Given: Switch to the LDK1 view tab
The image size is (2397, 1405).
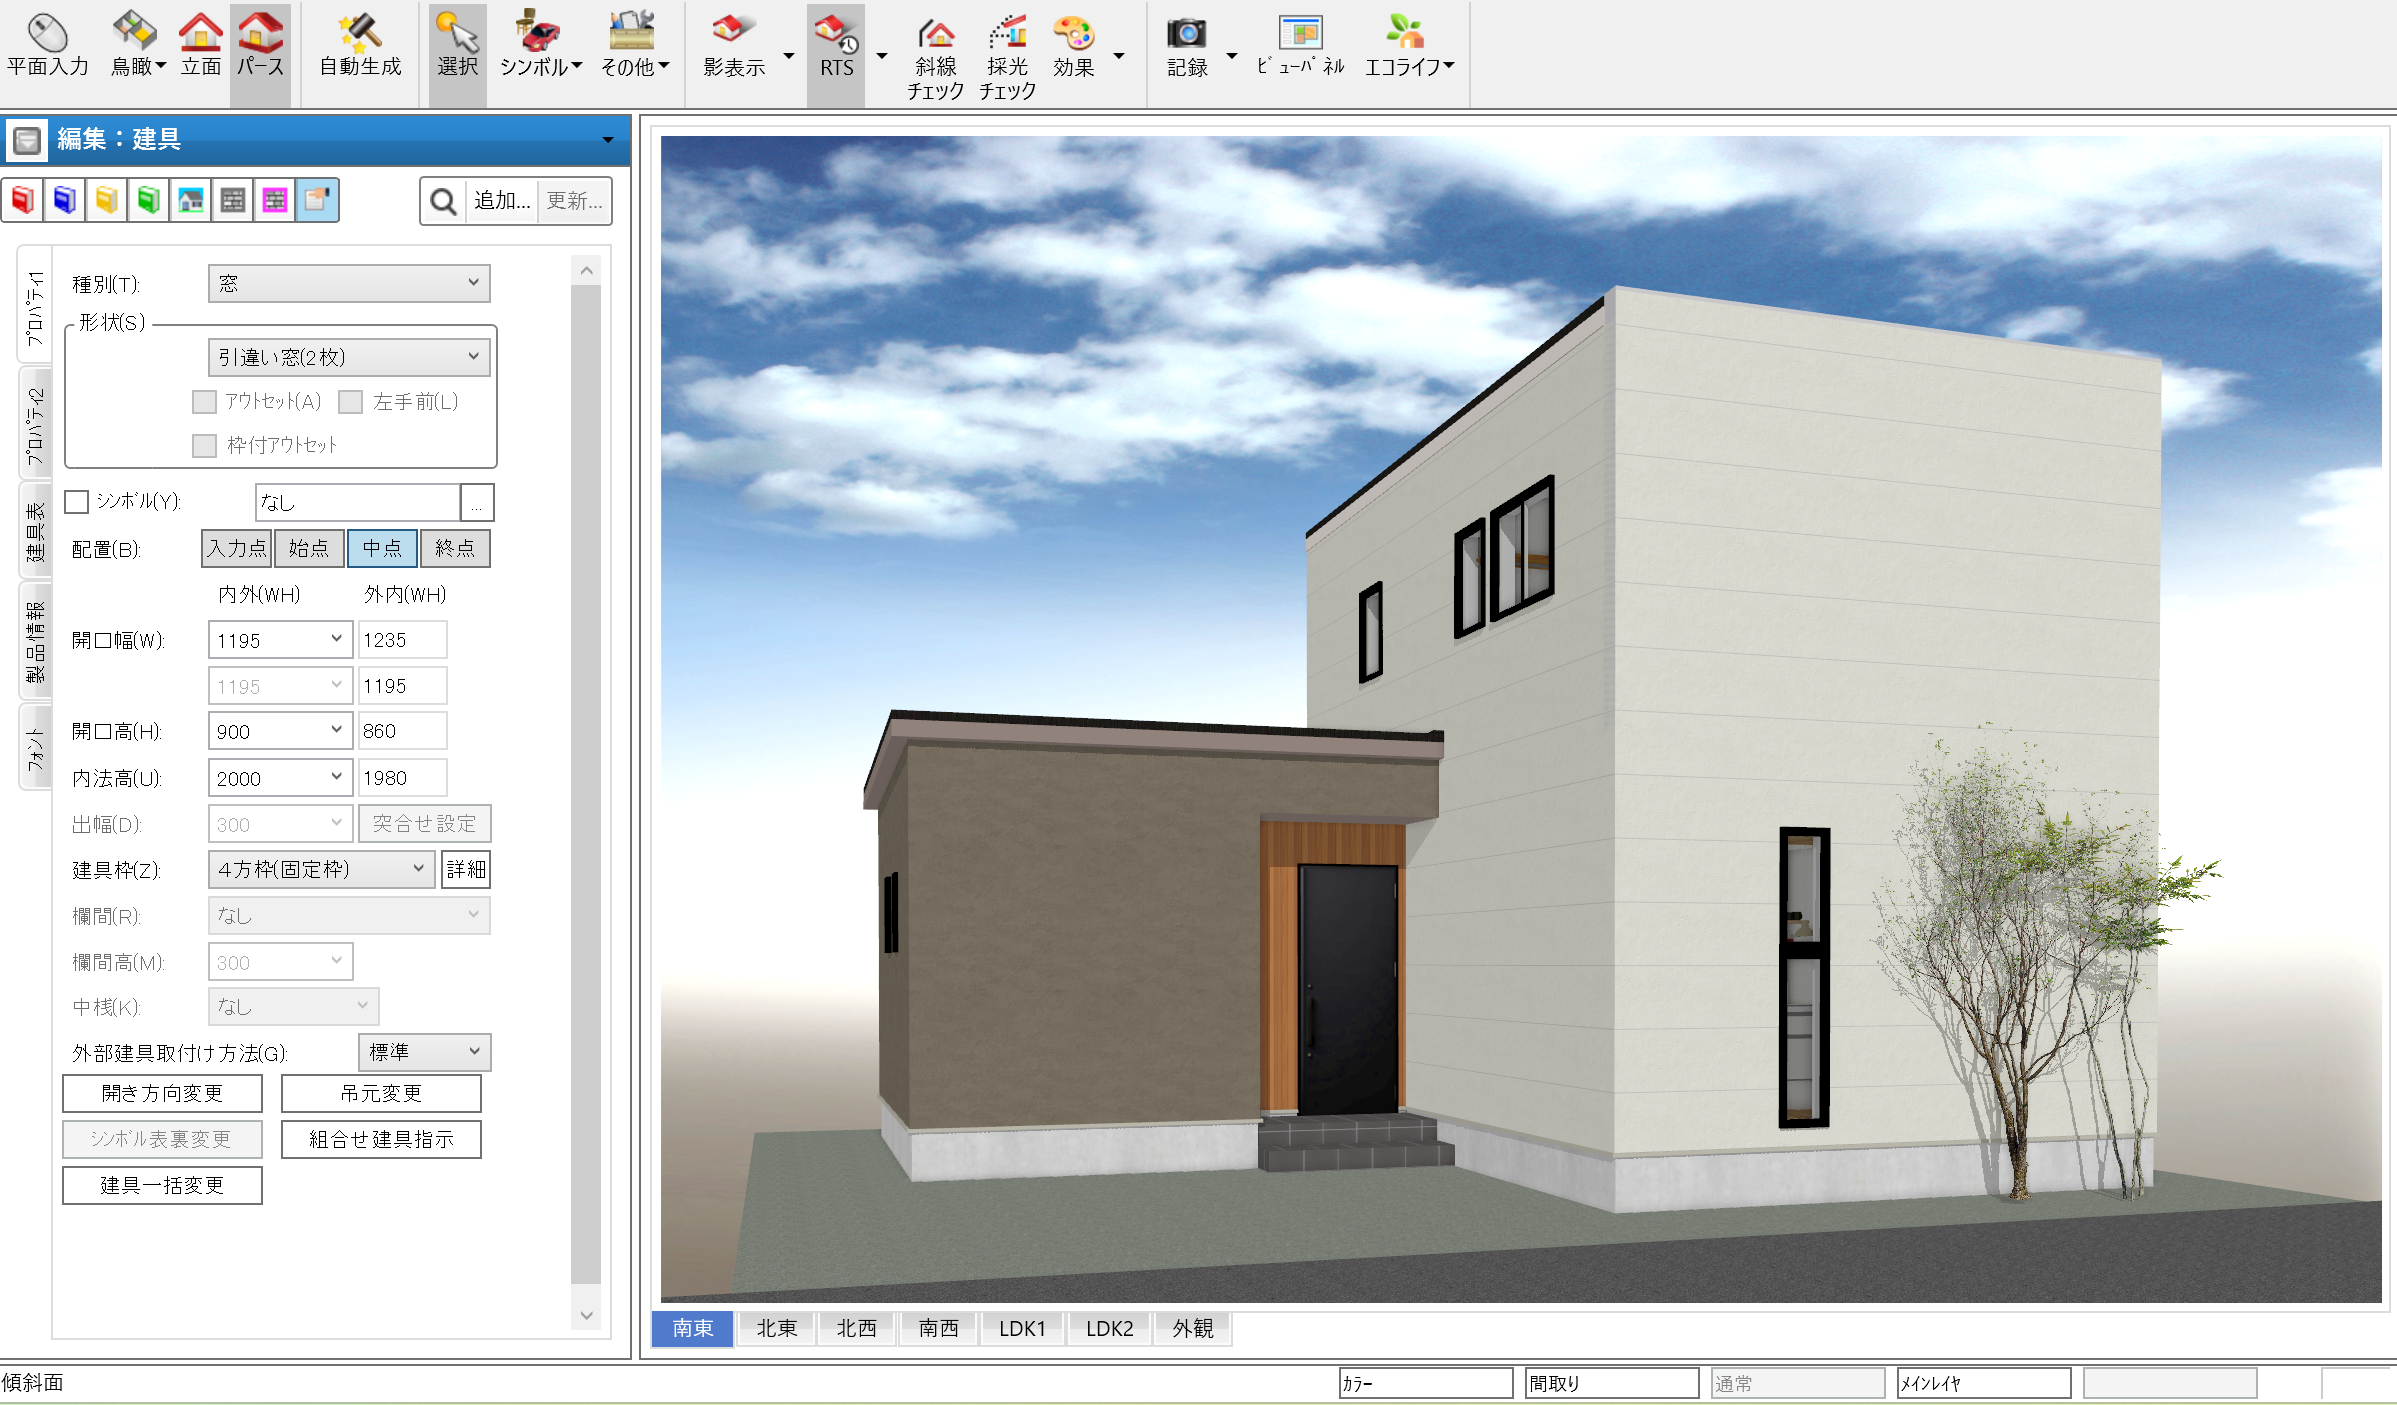Looking at the screenshot, I should pyautogui.click(x=1022, y=1329).
